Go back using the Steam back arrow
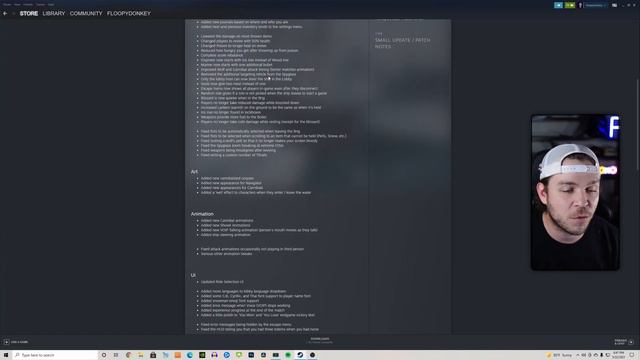 tap(5, 13)
